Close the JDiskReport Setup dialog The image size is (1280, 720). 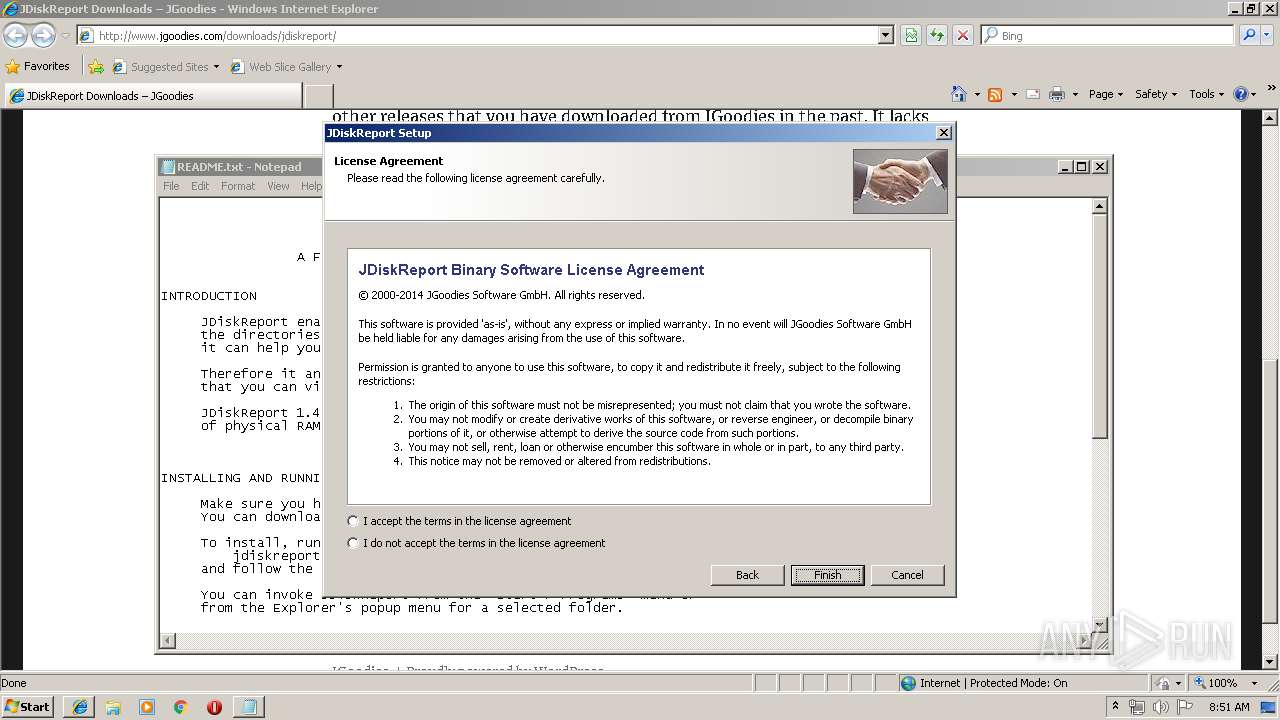[943, 133]
